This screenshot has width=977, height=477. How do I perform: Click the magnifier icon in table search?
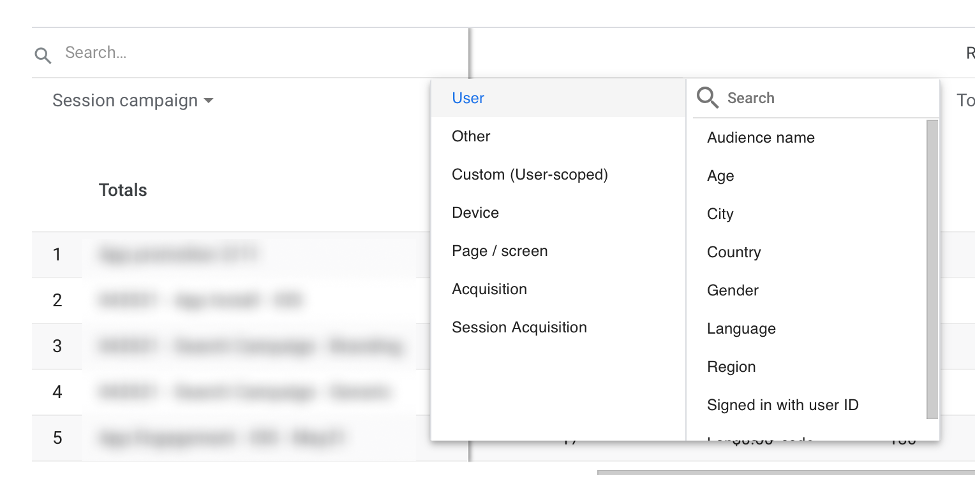[x=42, y=55]
